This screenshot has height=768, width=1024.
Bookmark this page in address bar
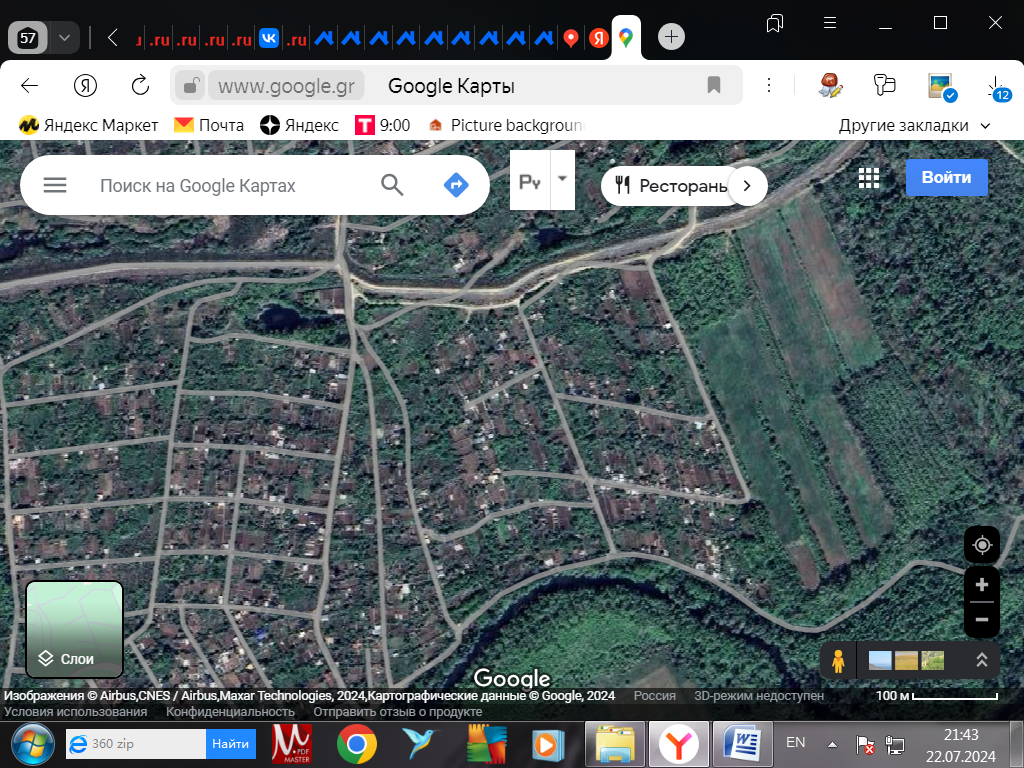714,85
